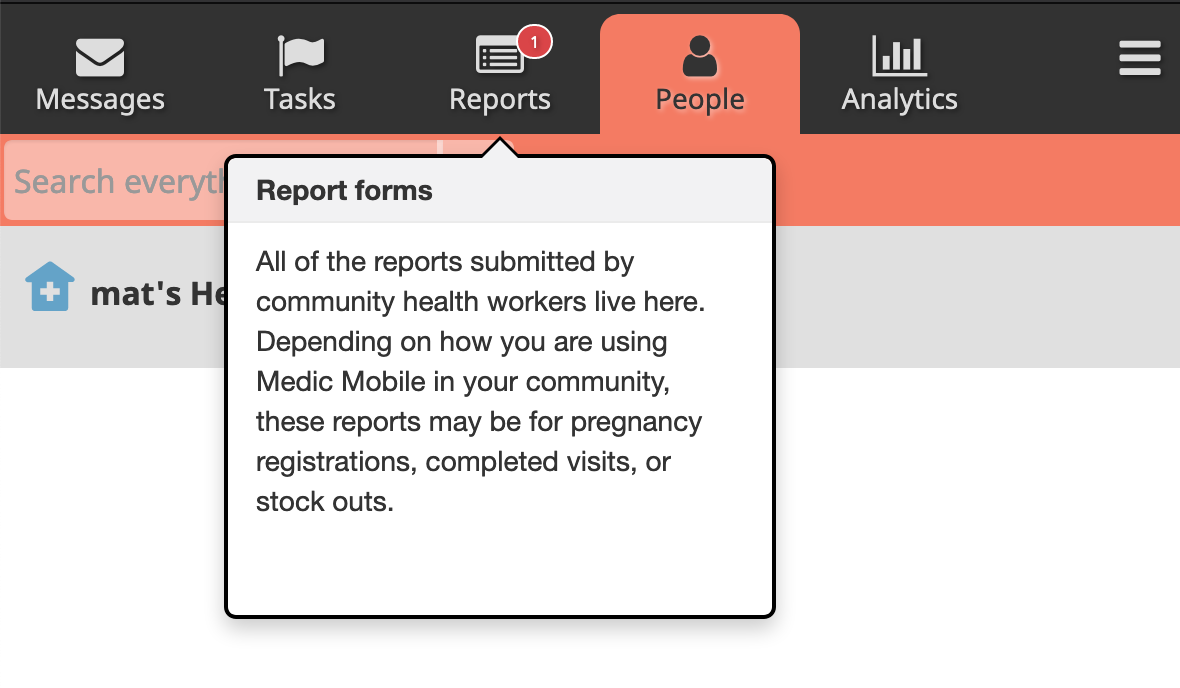Switch to the Tasks tab
The width and height of the screenshot is (1180, 688).
300,75
